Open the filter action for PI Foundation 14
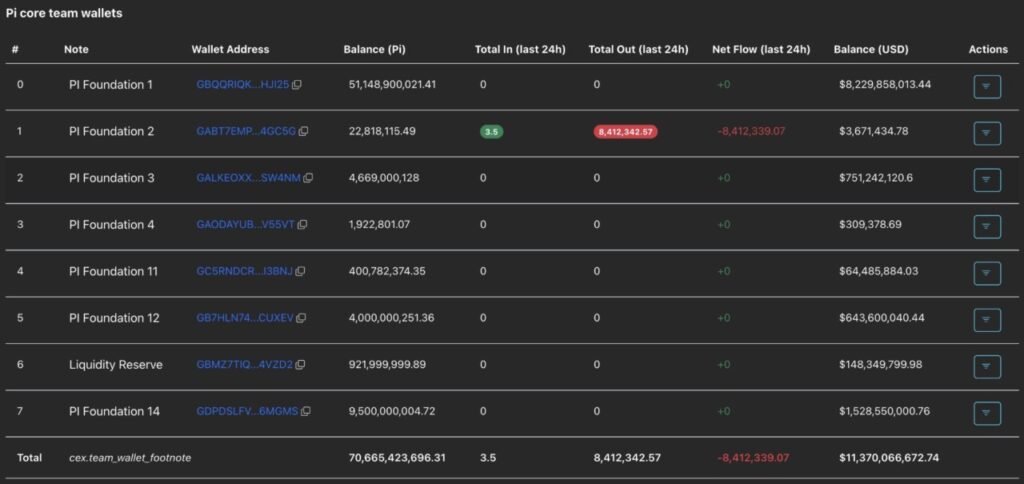The height and width of the screenshot is (484, 1024). click(x=986, y=412)
